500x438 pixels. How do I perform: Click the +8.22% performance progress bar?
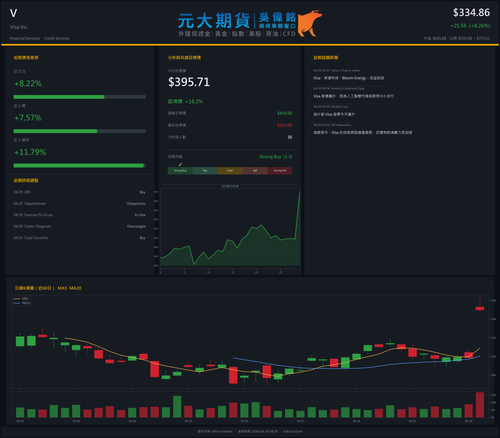(x=80, y=97)
